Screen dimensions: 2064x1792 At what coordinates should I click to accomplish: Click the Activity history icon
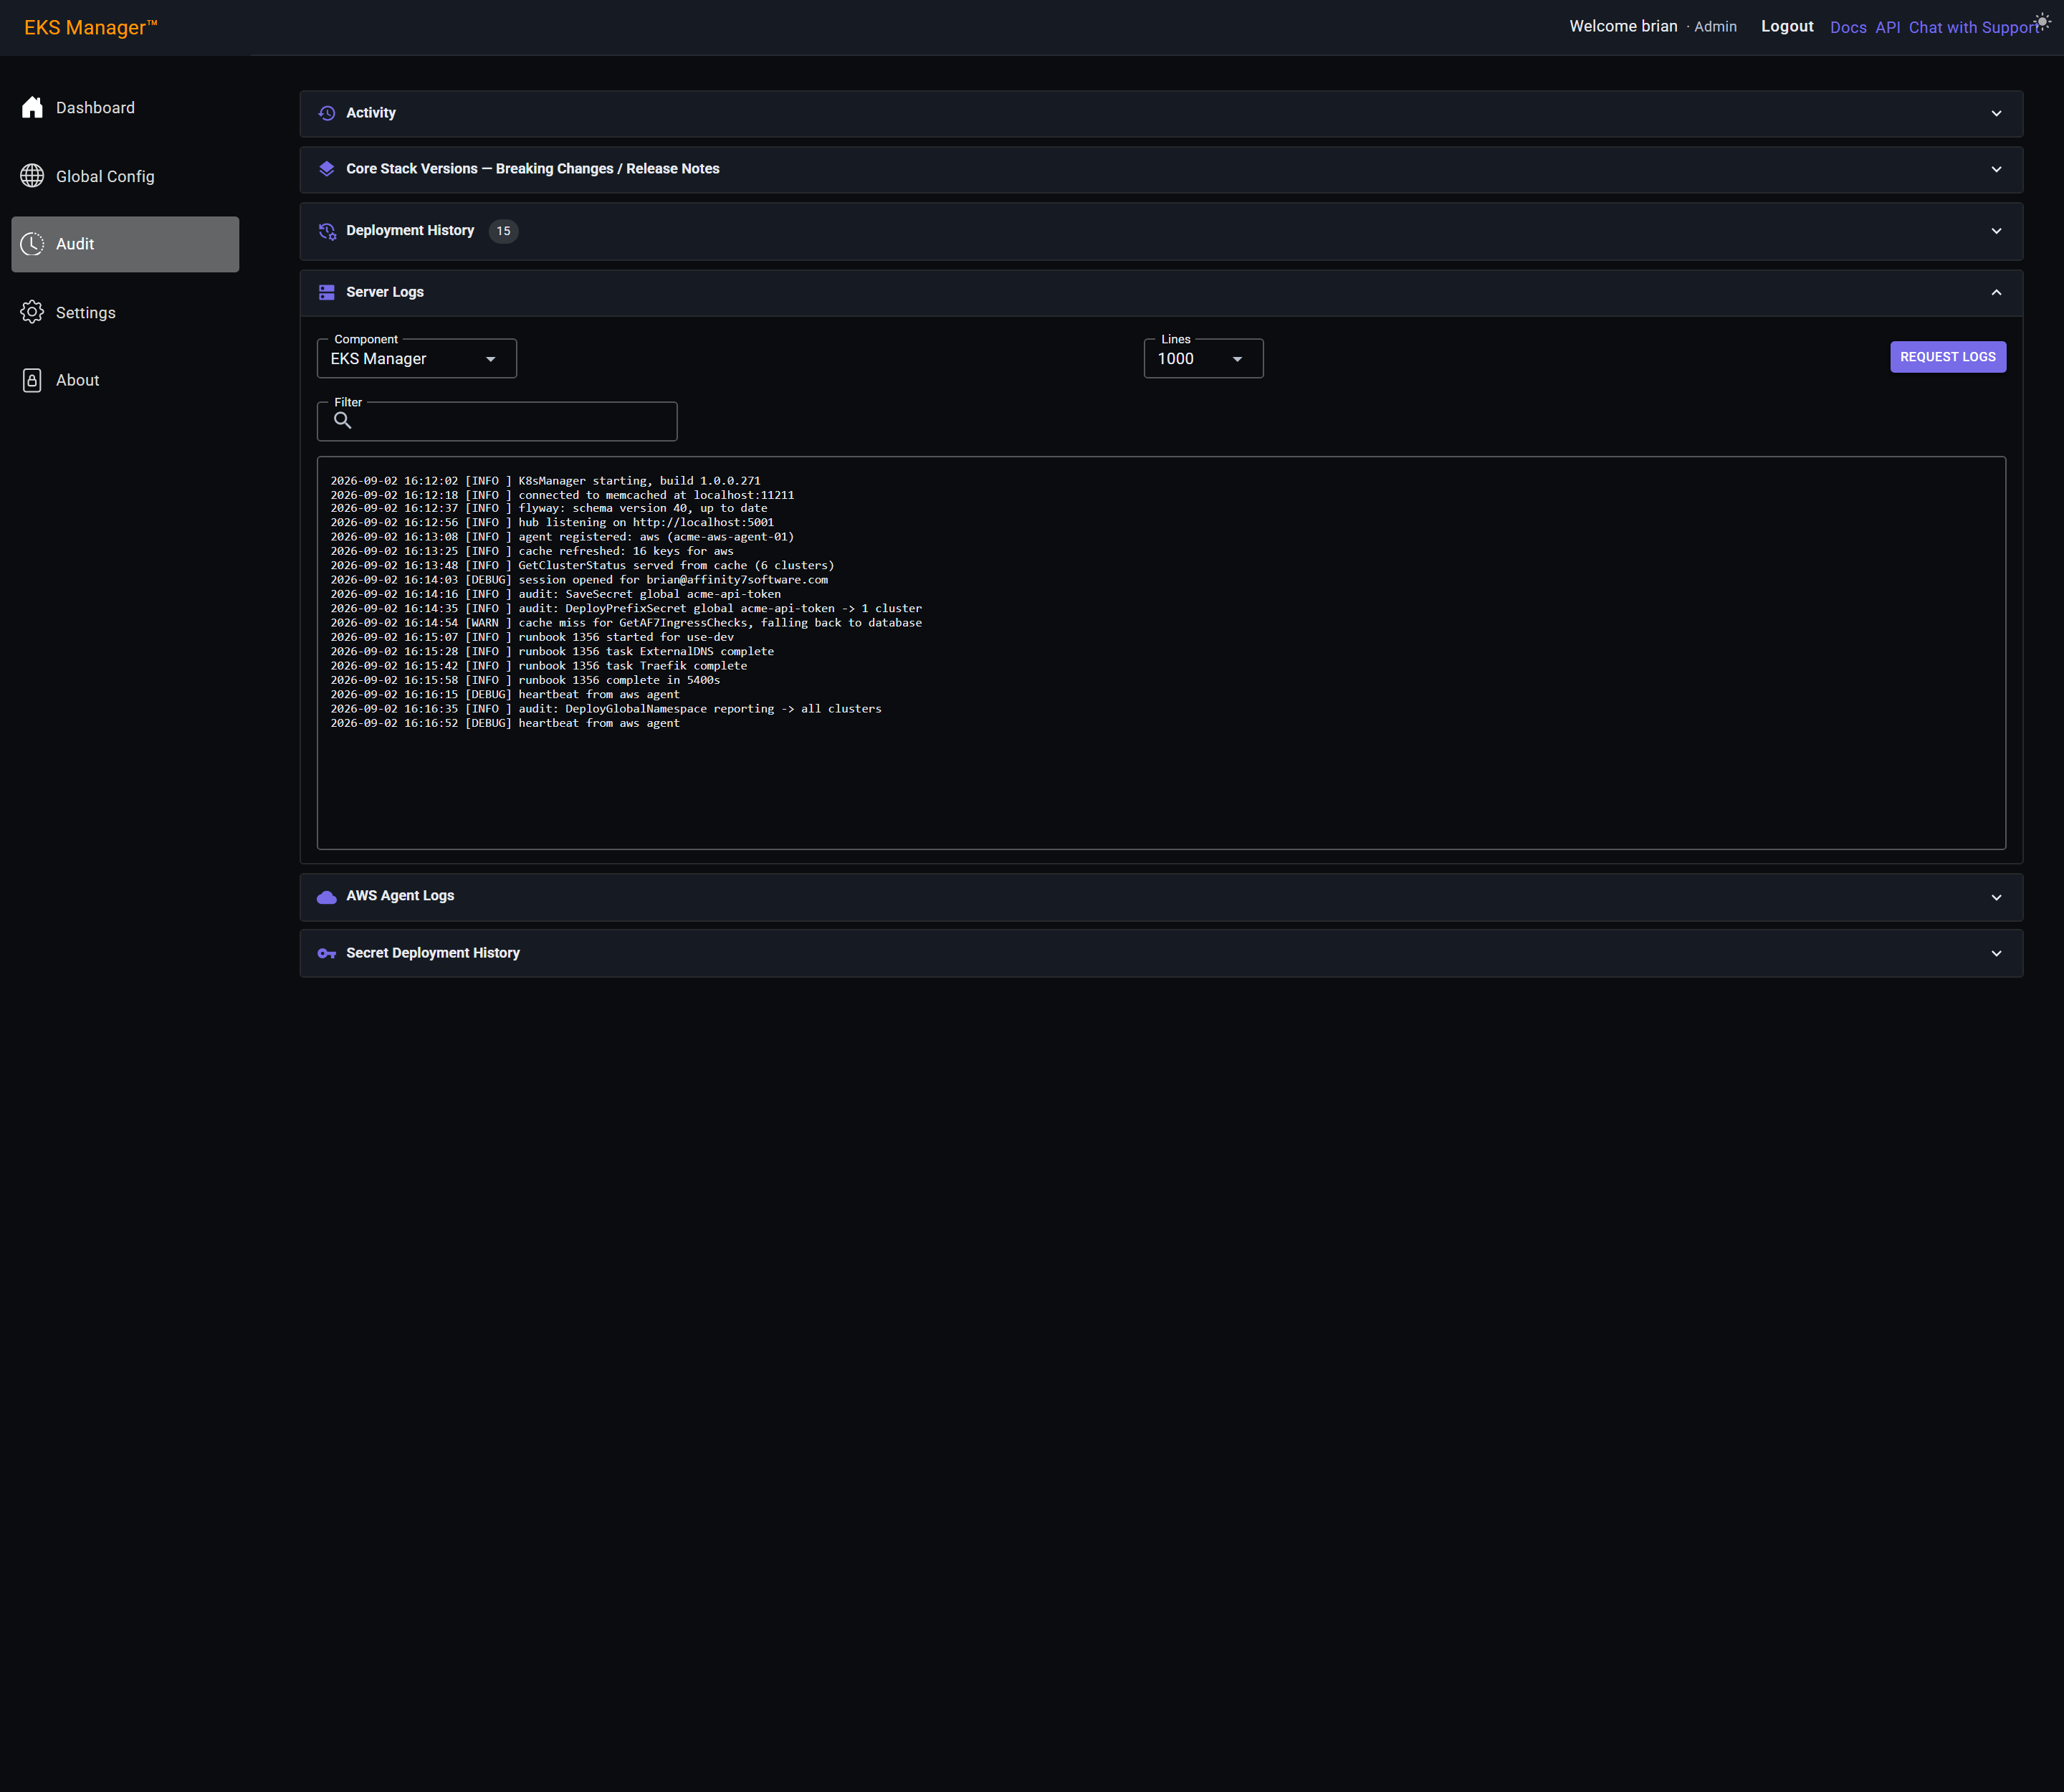pyautogui.click(x=327, y=113)
